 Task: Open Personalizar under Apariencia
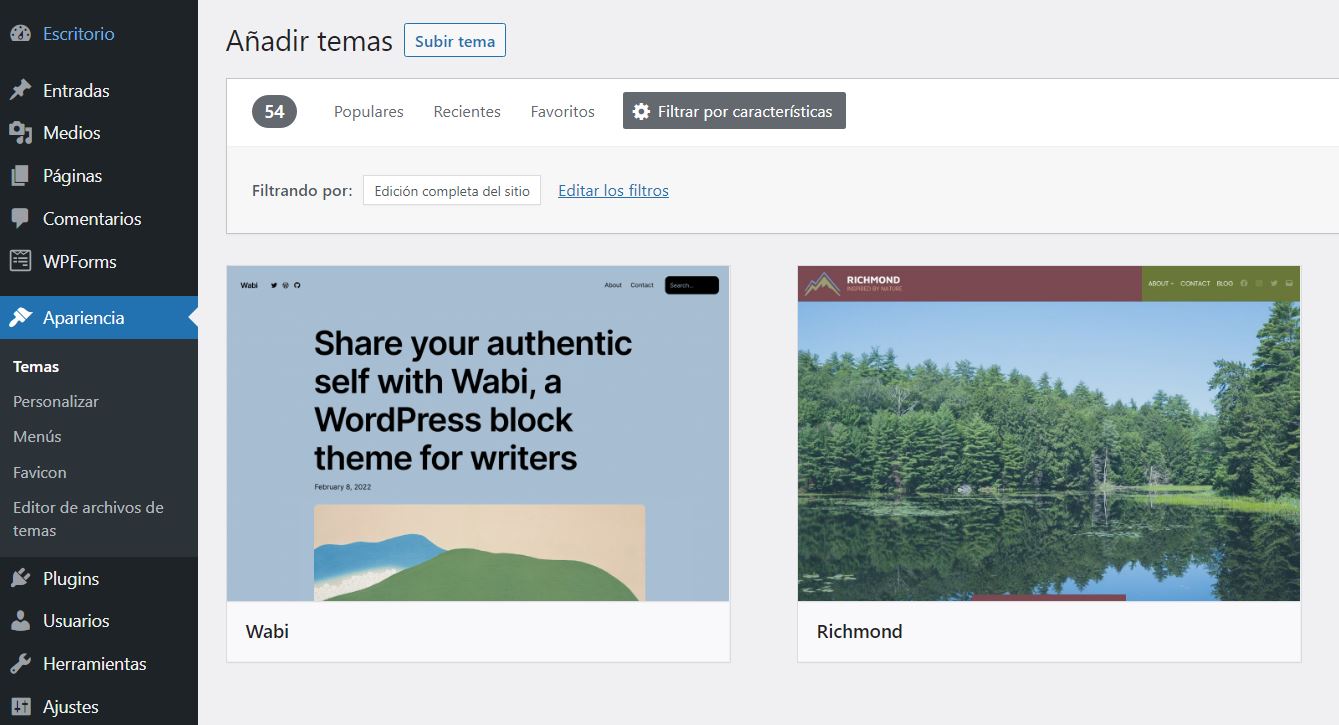tap(56, 401)
